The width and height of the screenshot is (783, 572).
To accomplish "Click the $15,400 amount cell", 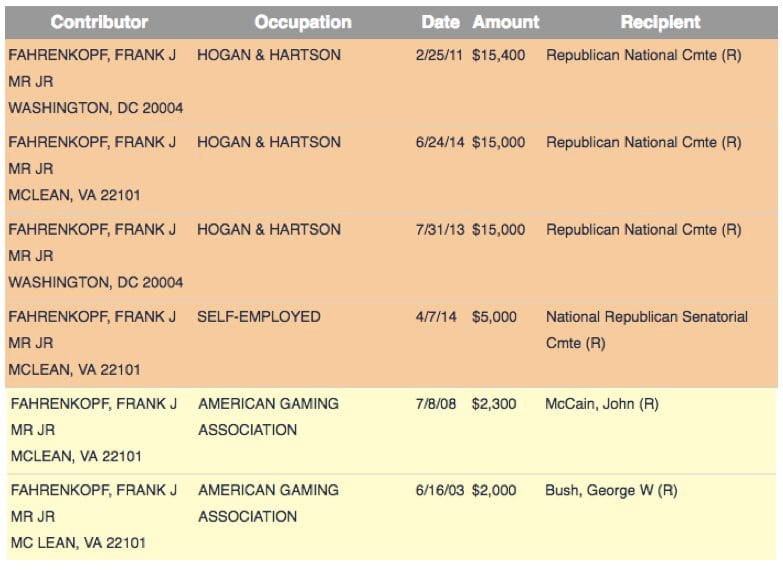I will click(x=498, y=55).
